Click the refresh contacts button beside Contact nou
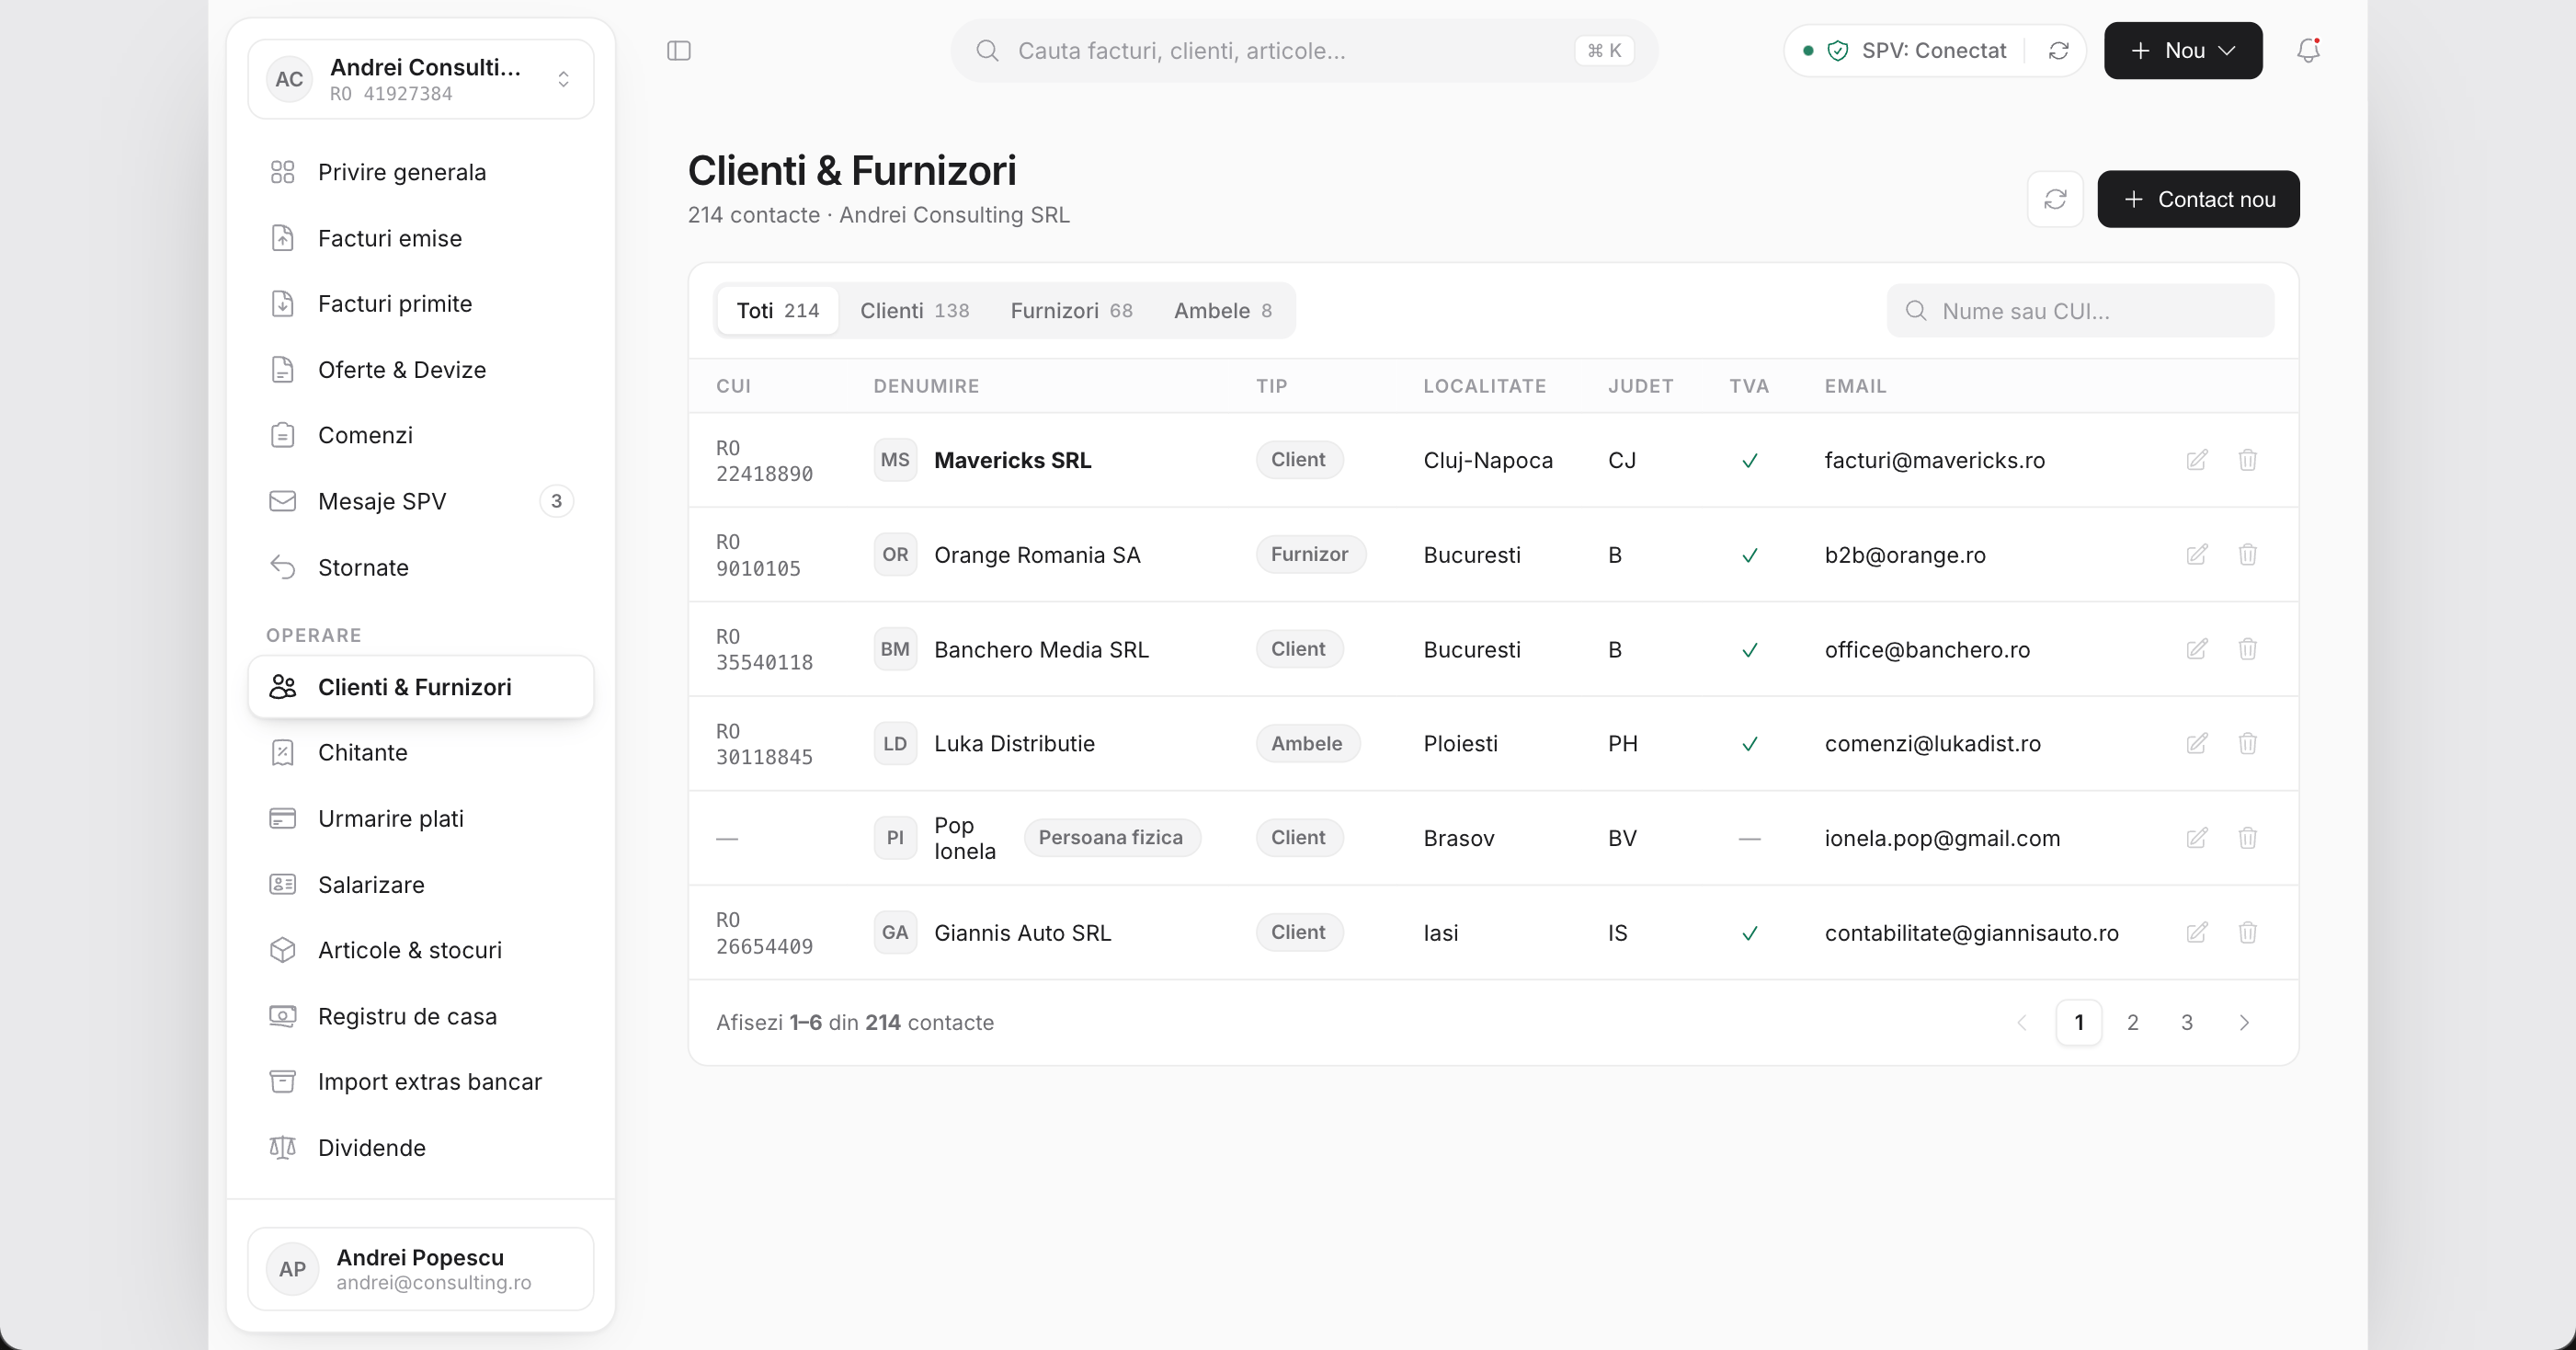The width and height of the screenshot is (2576, 1350). pyautogui.click(x=2055, y=199)
